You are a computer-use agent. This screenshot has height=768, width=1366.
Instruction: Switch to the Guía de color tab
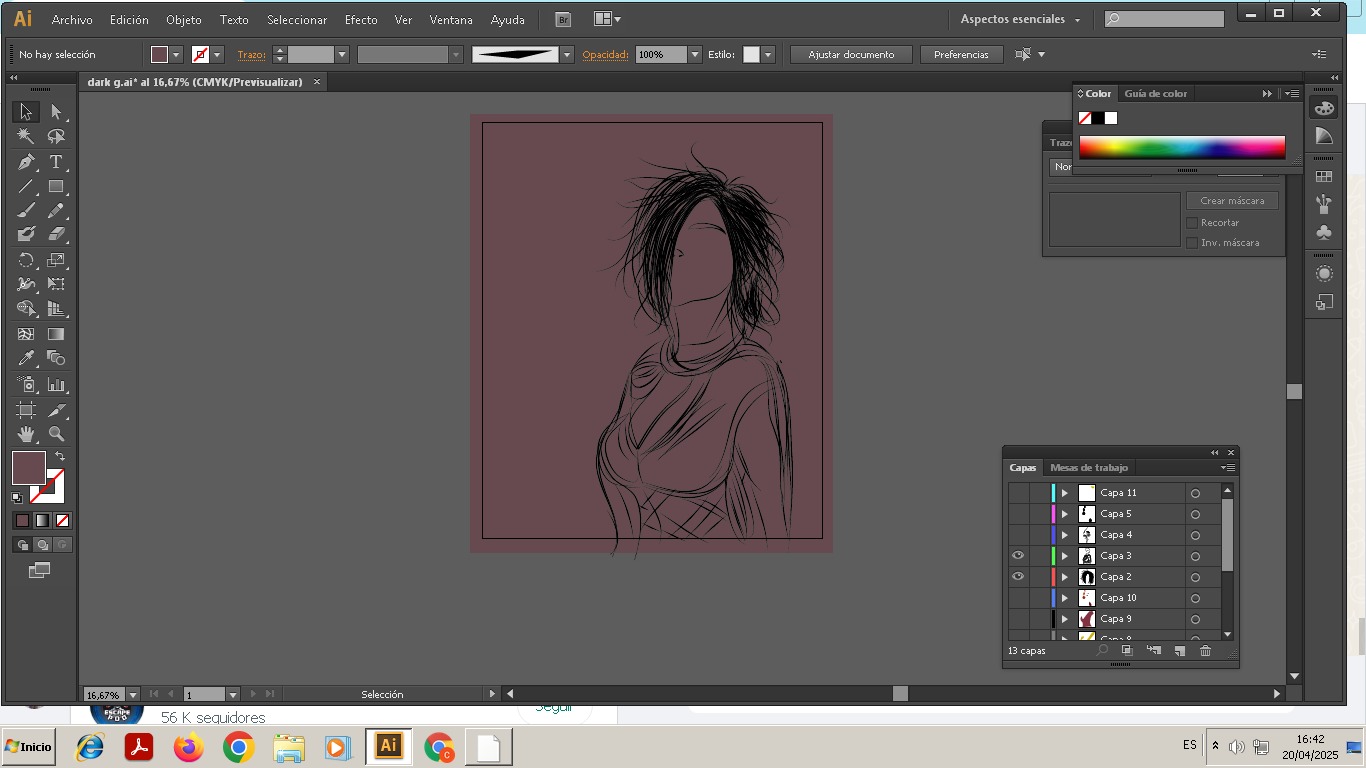[x=1156, y=94]
